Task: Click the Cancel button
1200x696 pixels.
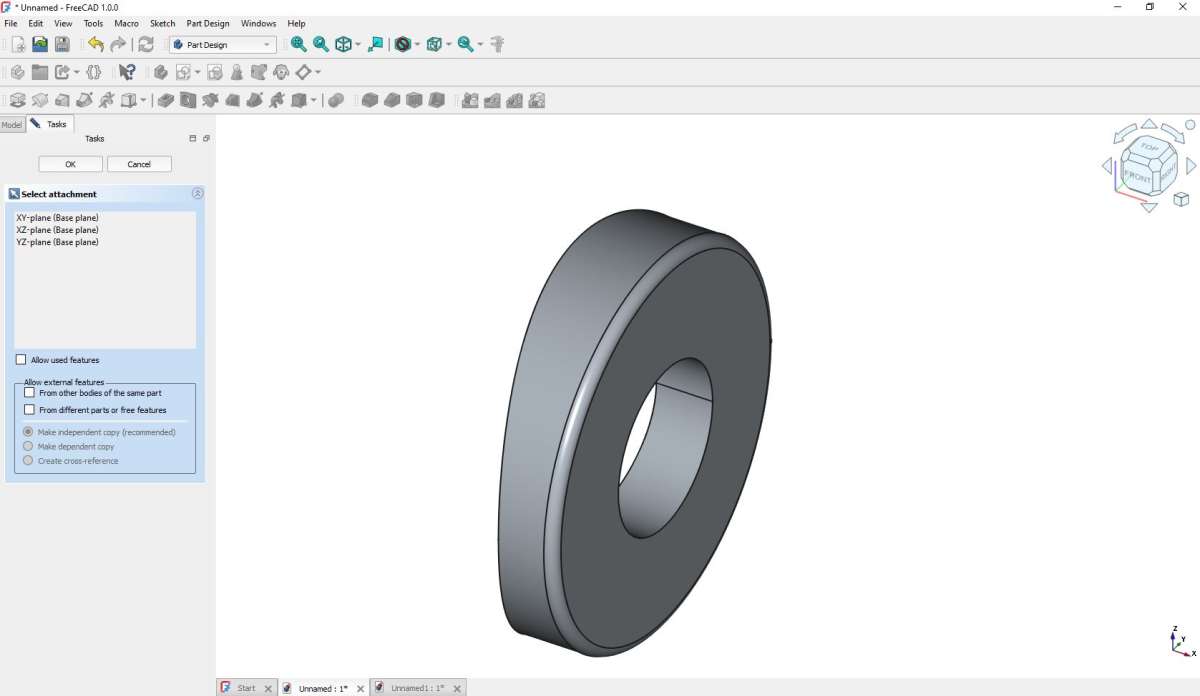Action: (139, 164)
